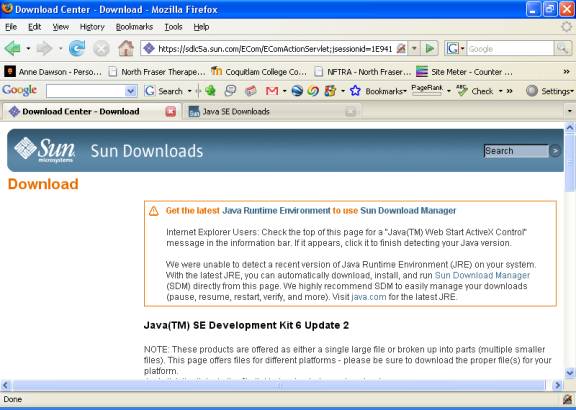Click the green puzzle-piece toolbar icon
The image size is (576, 410).
pos(210,90)
